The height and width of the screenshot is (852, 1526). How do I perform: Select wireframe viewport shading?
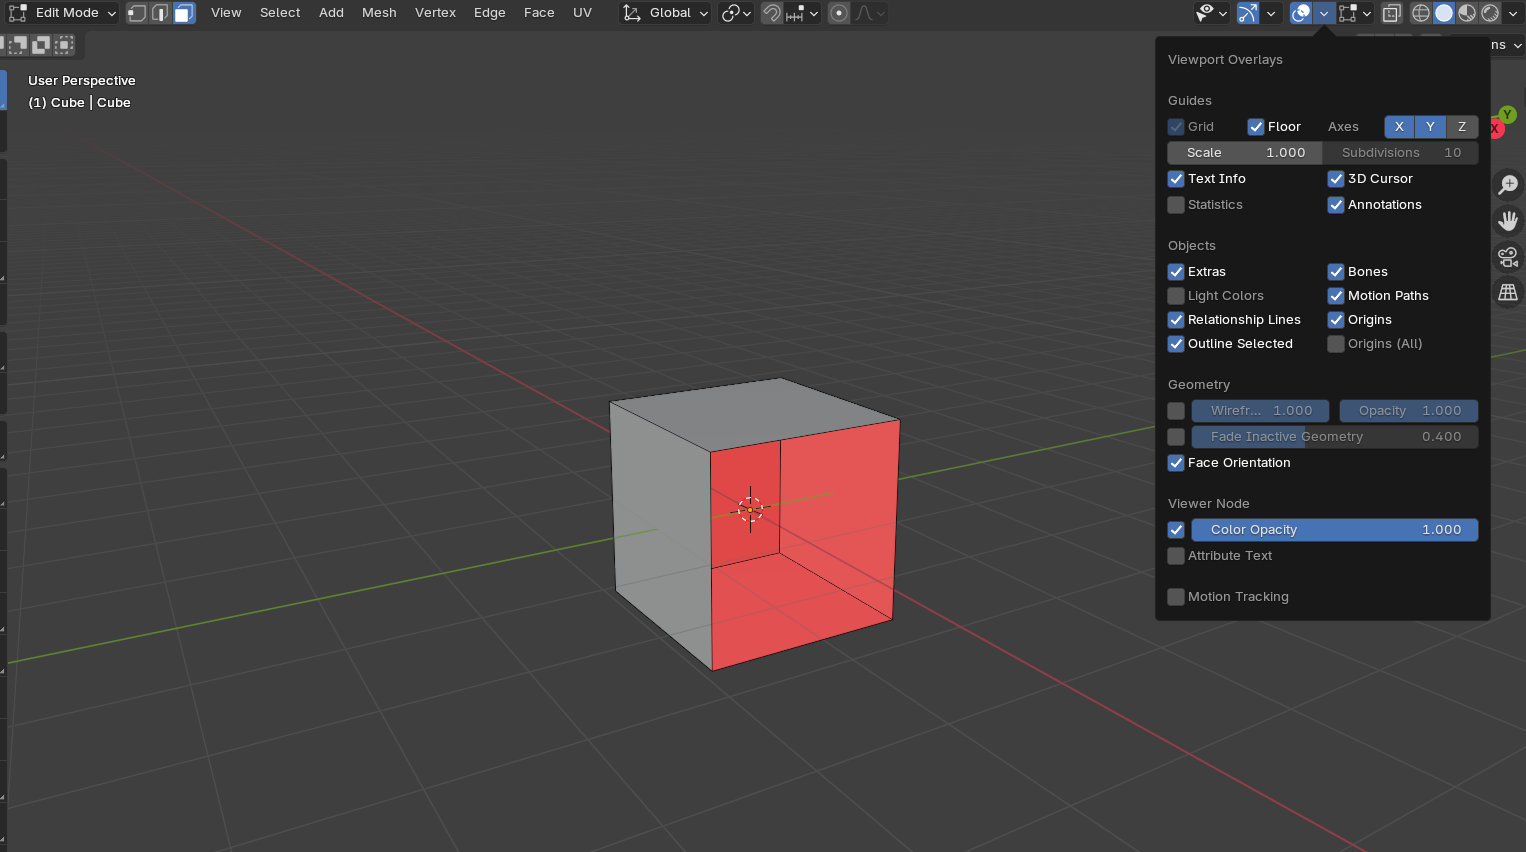coord(1420,13)
